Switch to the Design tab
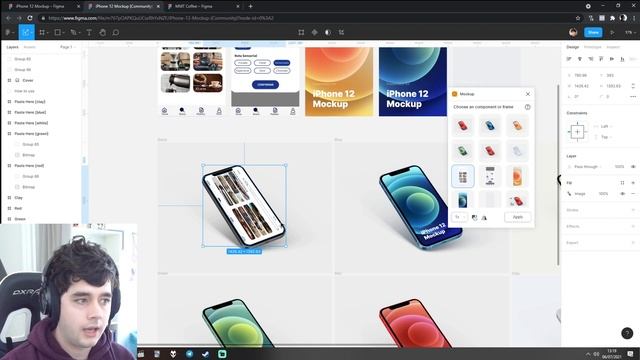This screenshot has height=360, width=640. tap(573, 47)
